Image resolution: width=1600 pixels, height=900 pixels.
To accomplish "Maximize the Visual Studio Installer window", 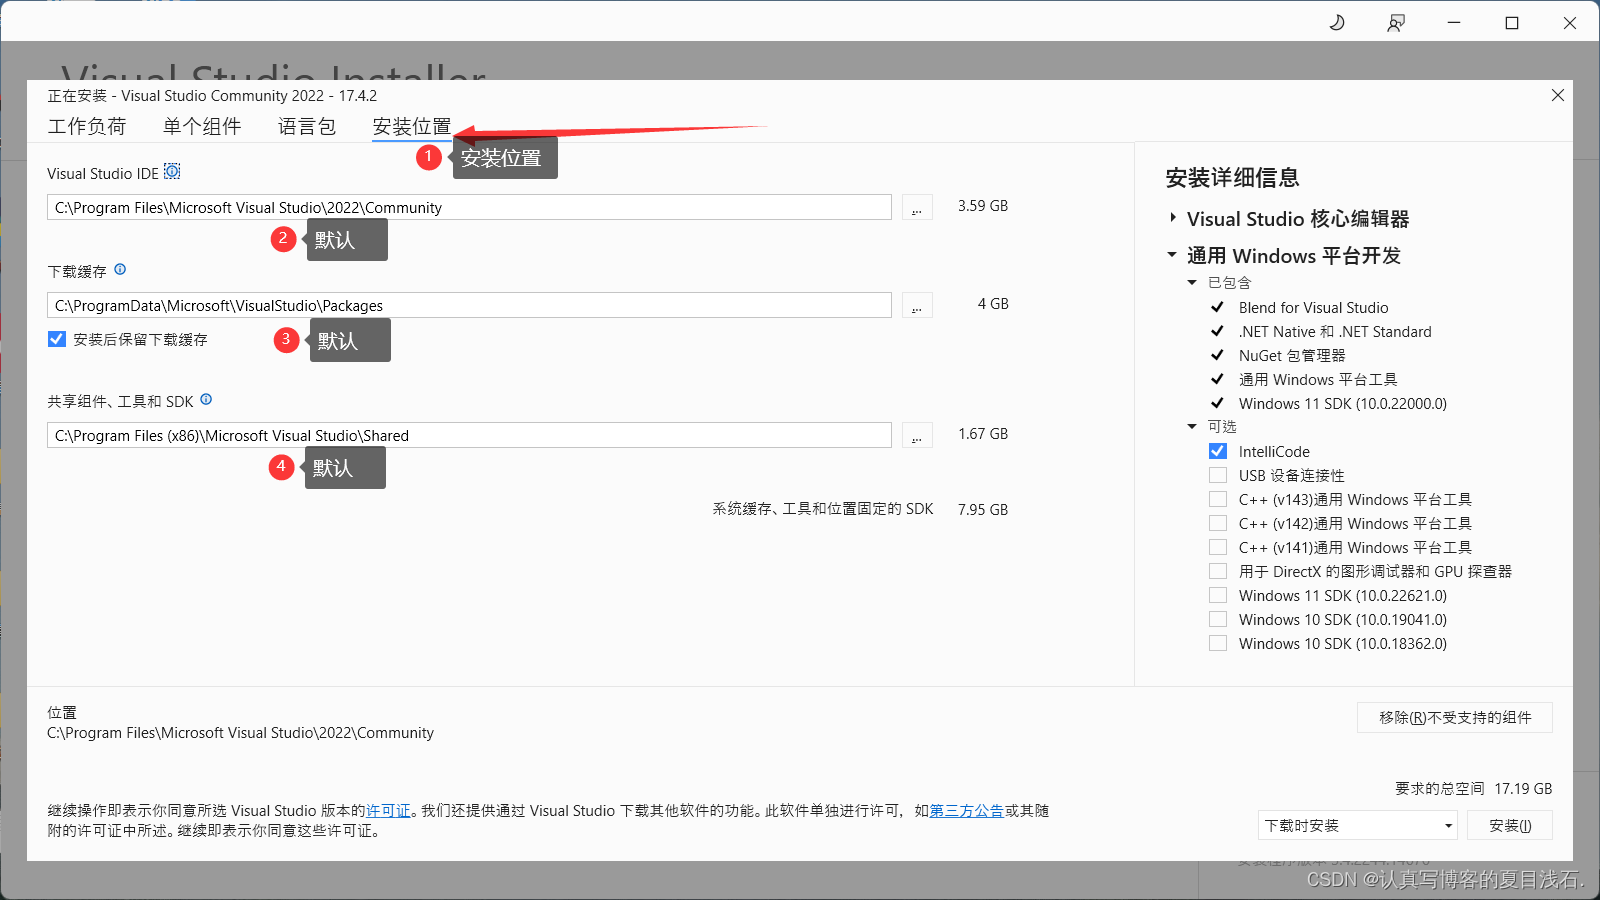I will click(1512, 22).
